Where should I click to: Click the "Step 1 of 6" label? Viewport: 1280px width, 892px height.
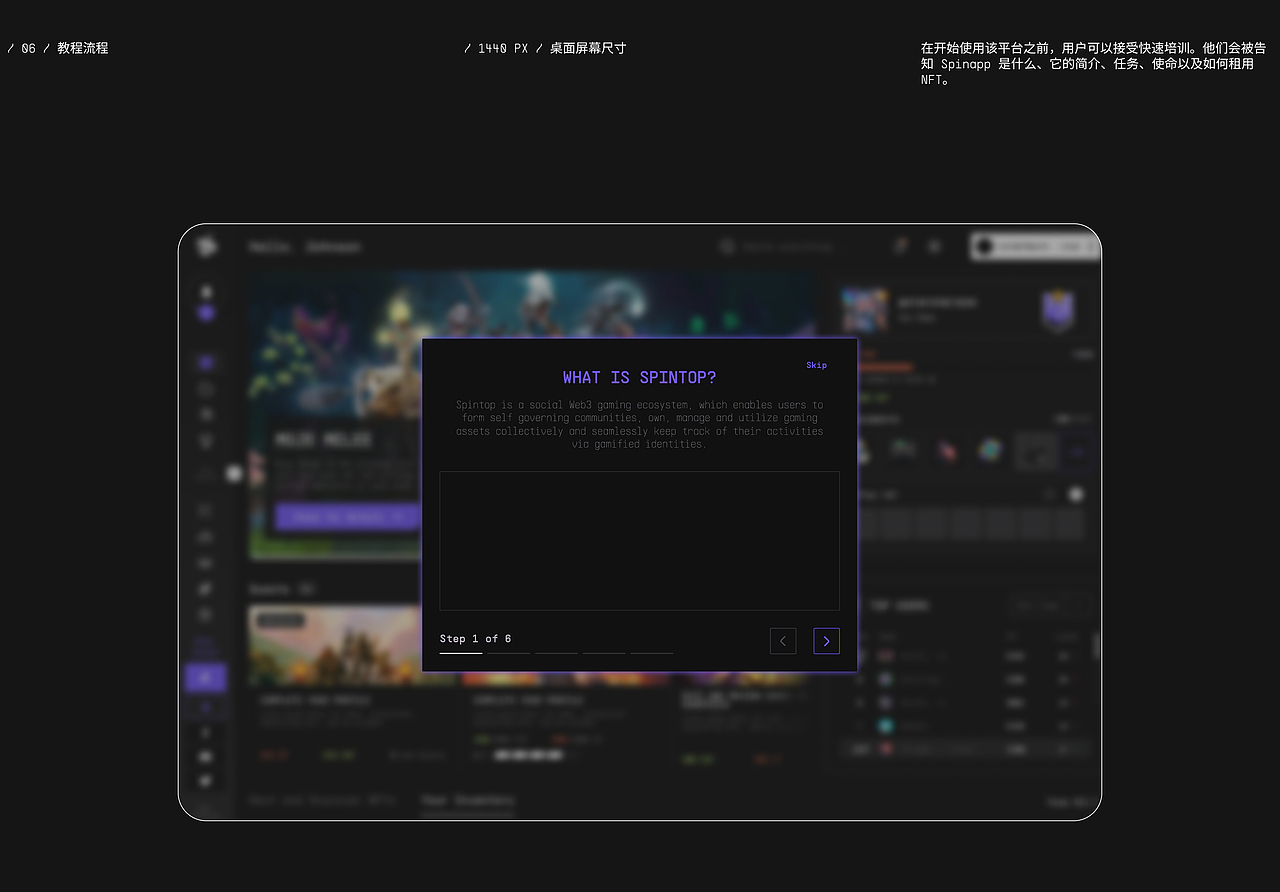pyautogui.click(x=475, y=638)
